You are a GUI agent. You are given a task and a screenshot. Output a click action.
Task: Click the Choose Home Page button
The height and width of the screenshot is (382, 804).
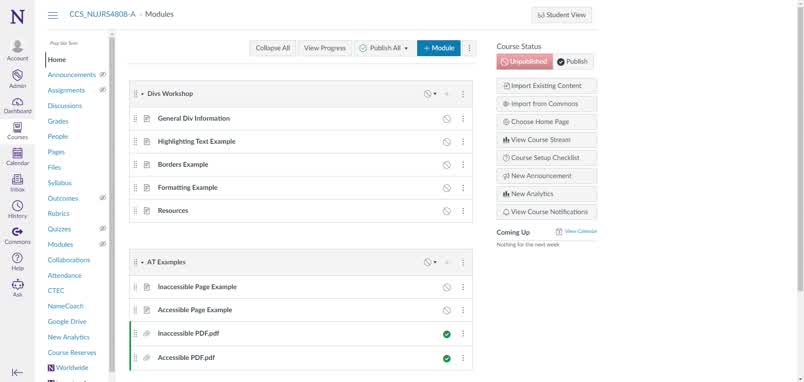(547, 122)
